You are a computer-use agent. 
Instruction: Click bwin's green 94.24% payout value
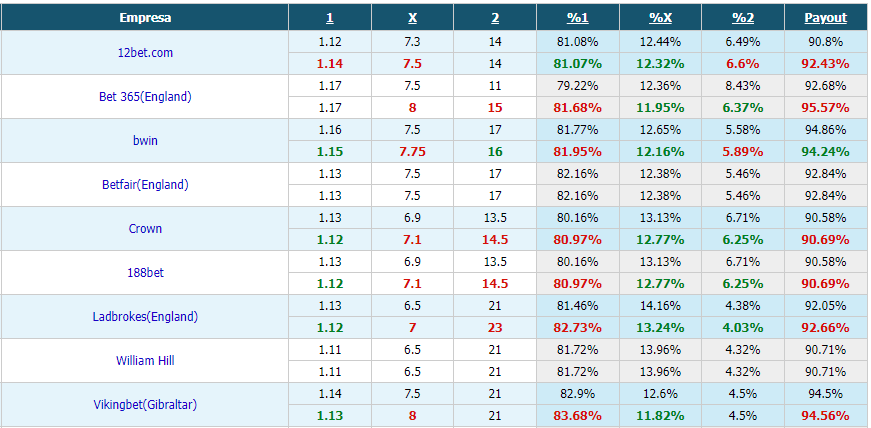pos(825,152)
